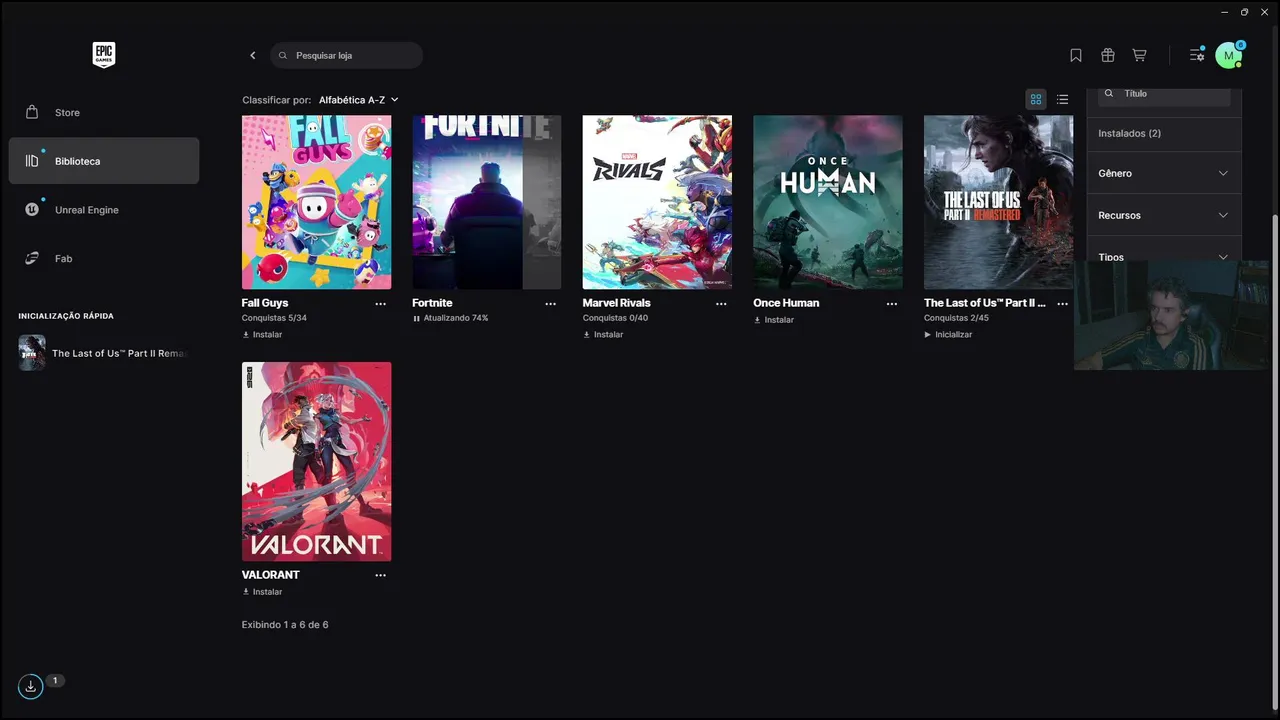Click Conquistas 2/45 under The Last of Us

956,318
